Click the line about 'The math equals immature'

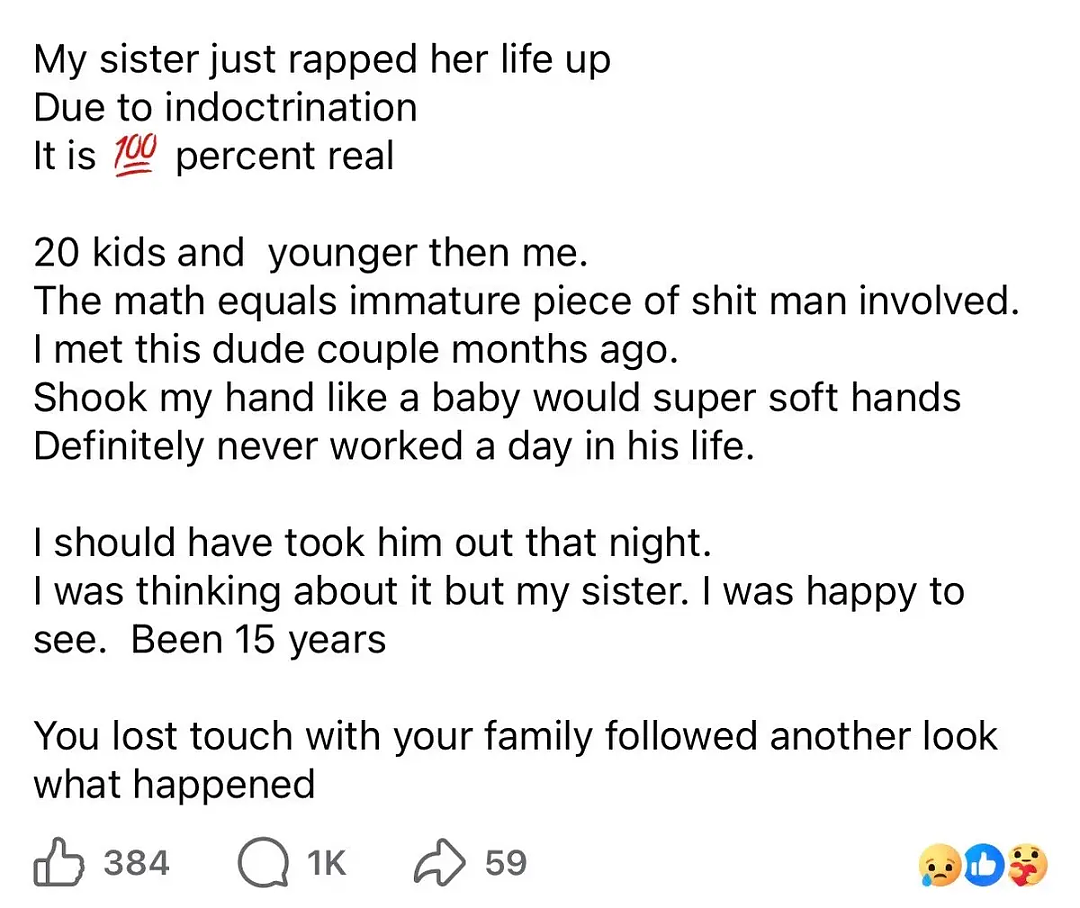coord(526,301)
